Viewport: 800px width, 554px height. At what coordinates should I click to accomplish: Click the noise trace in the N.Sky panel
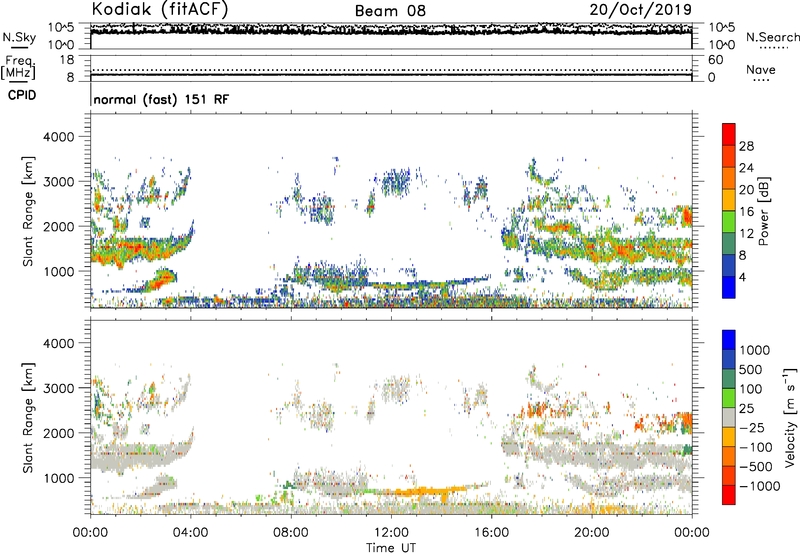point(391,30)
